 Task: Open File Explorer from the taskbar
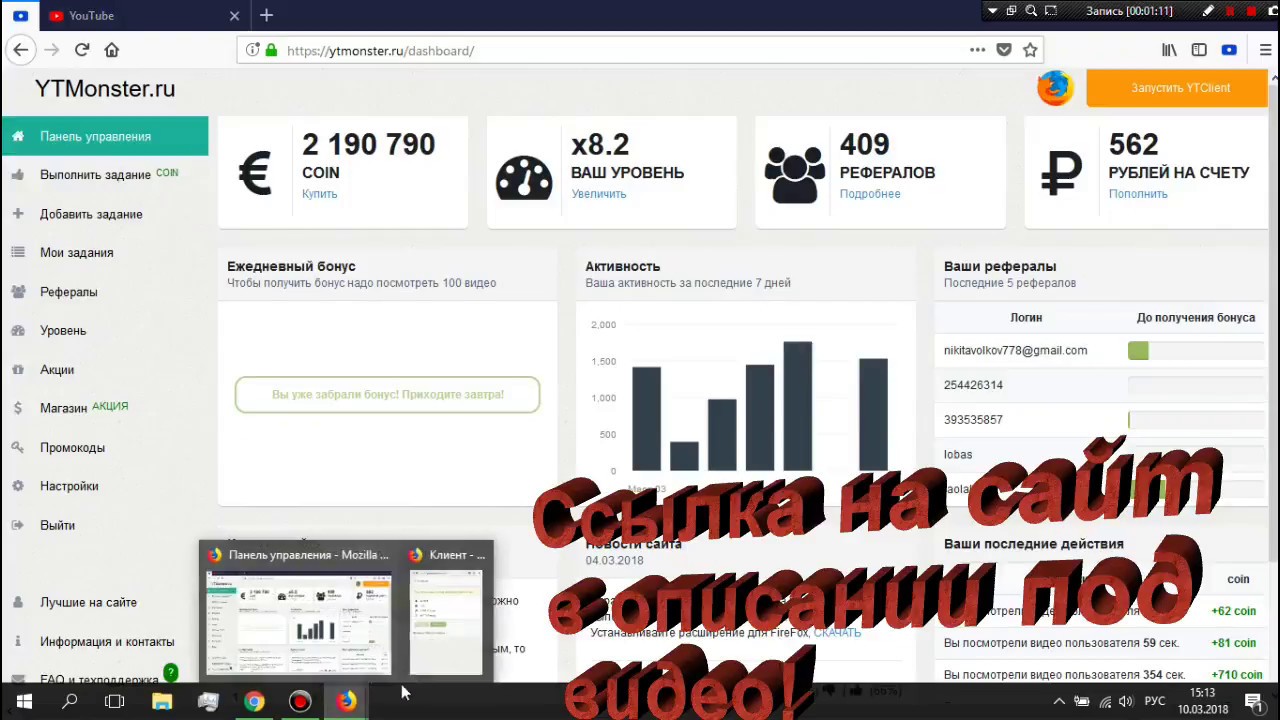(x=162, y=702)
